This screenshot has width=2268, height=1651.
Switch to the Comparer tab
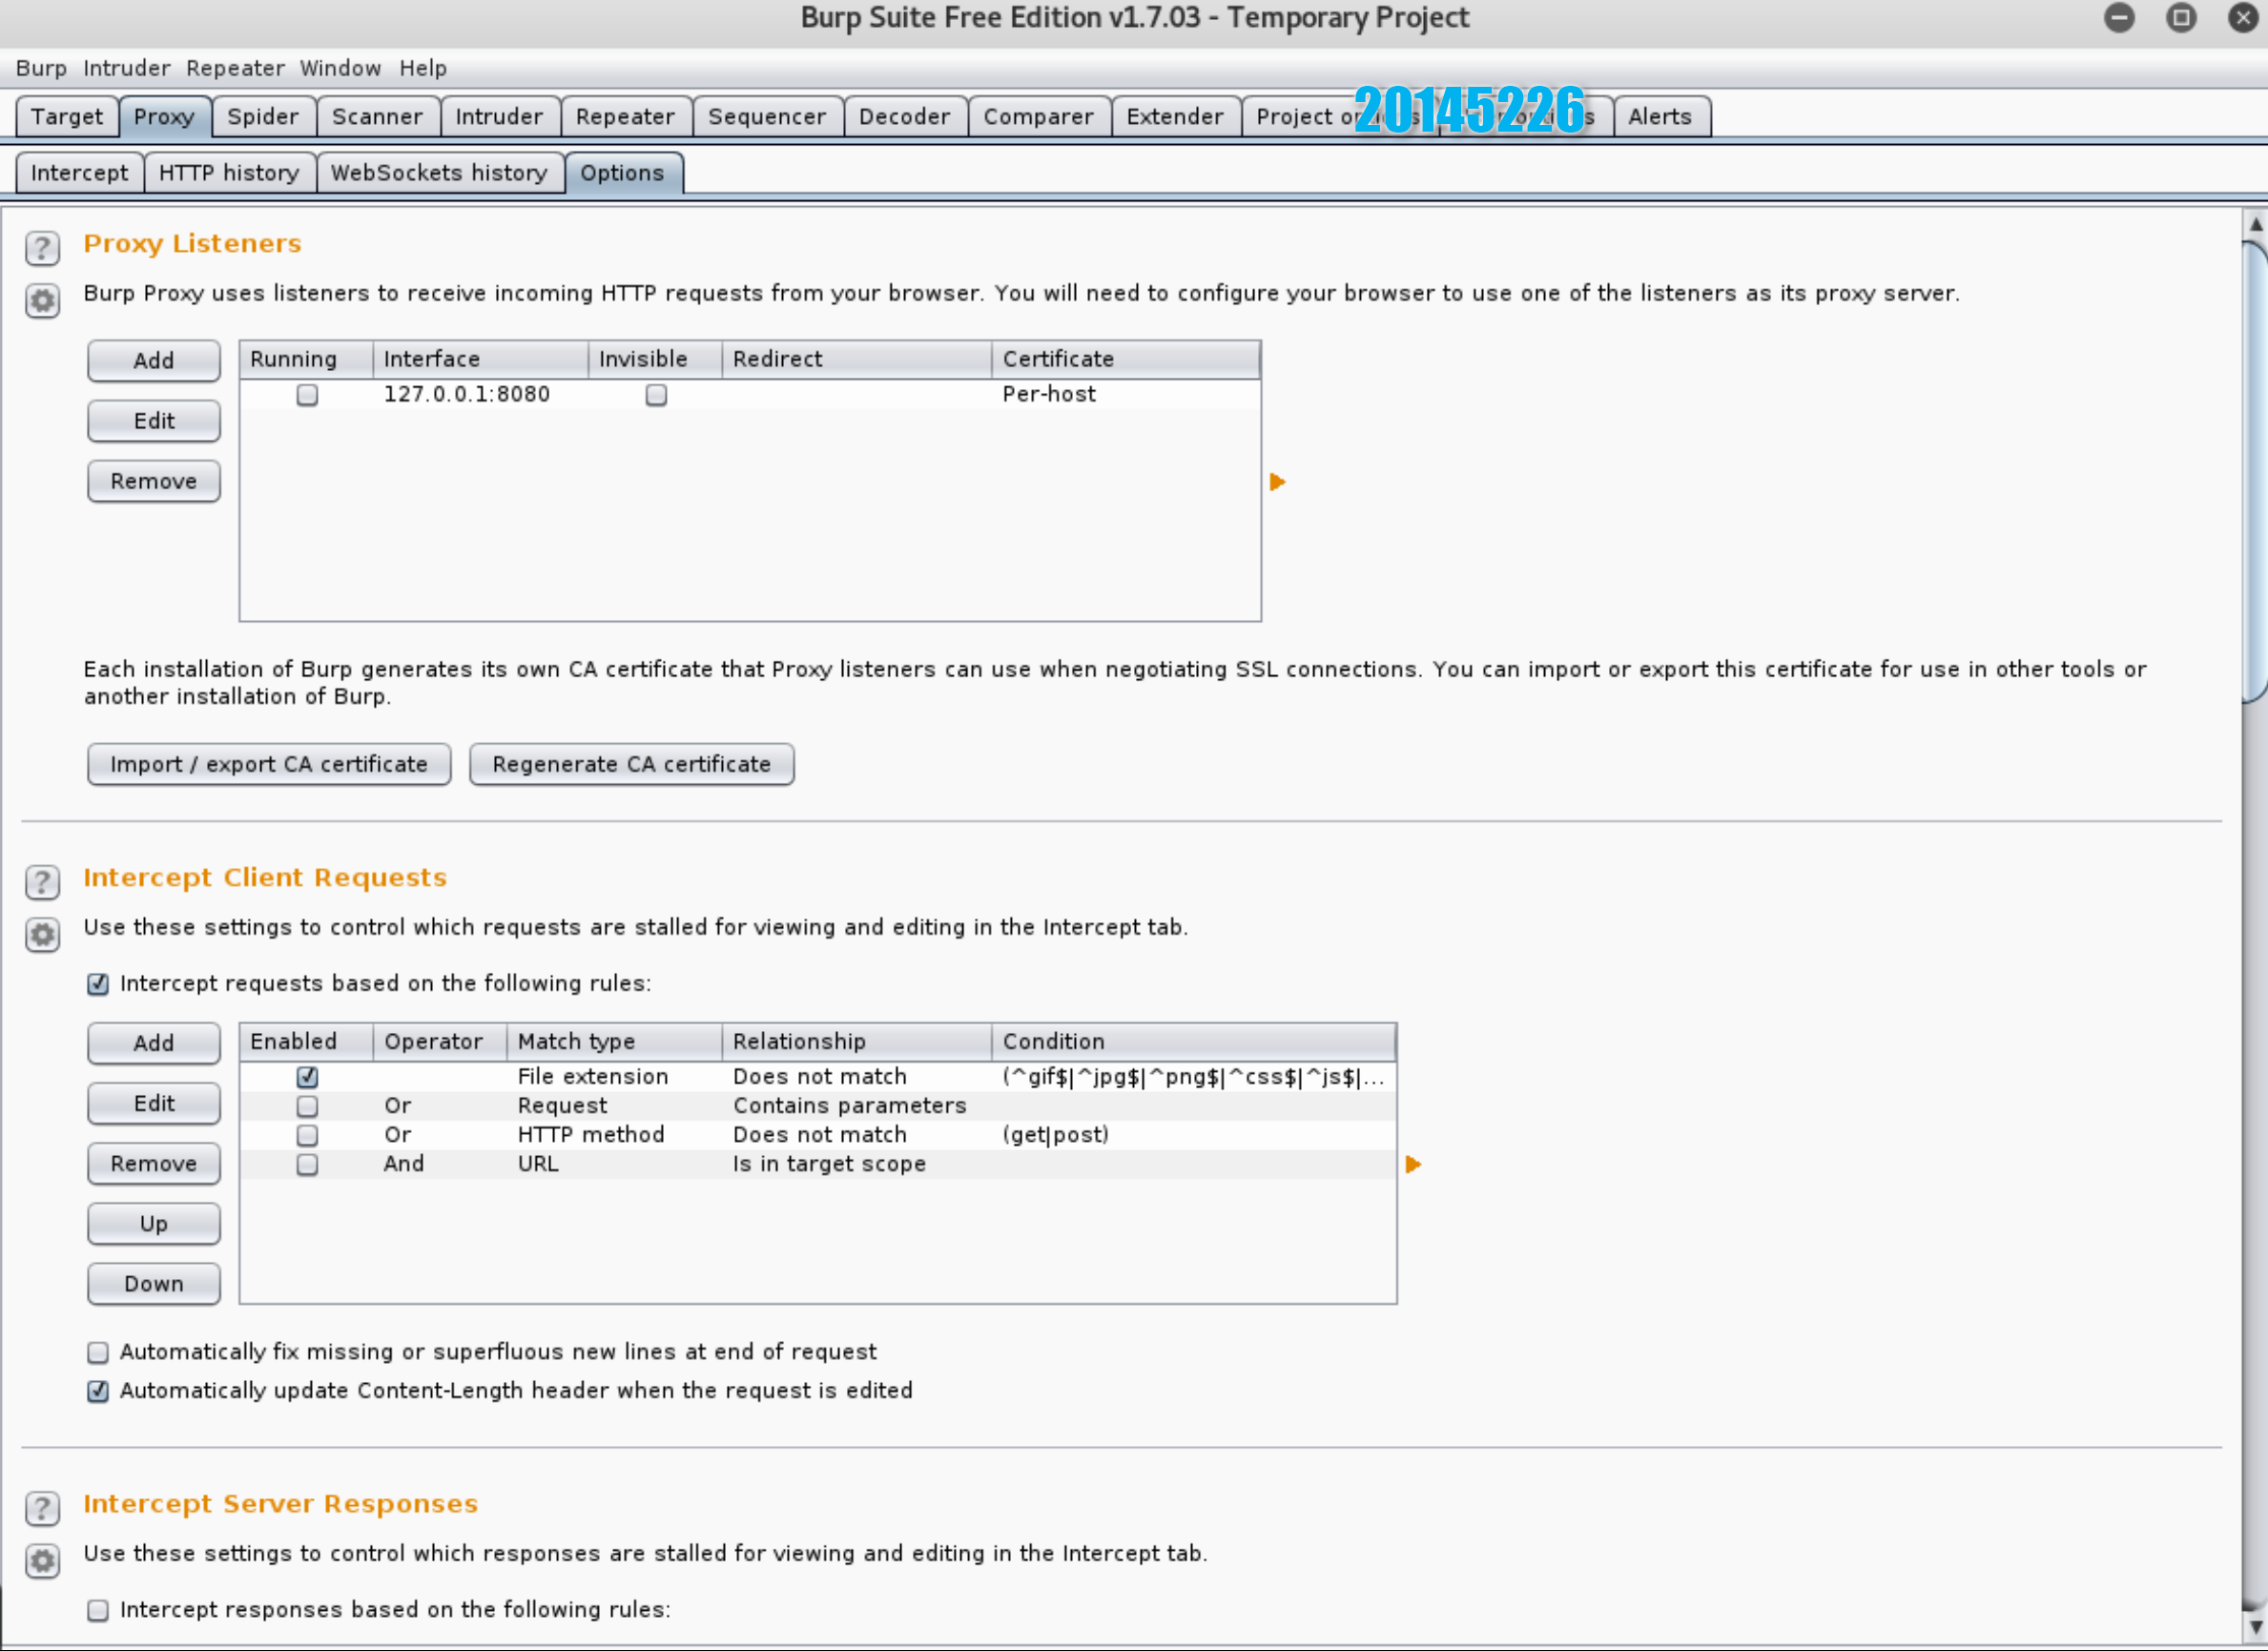click(1039, 116)
